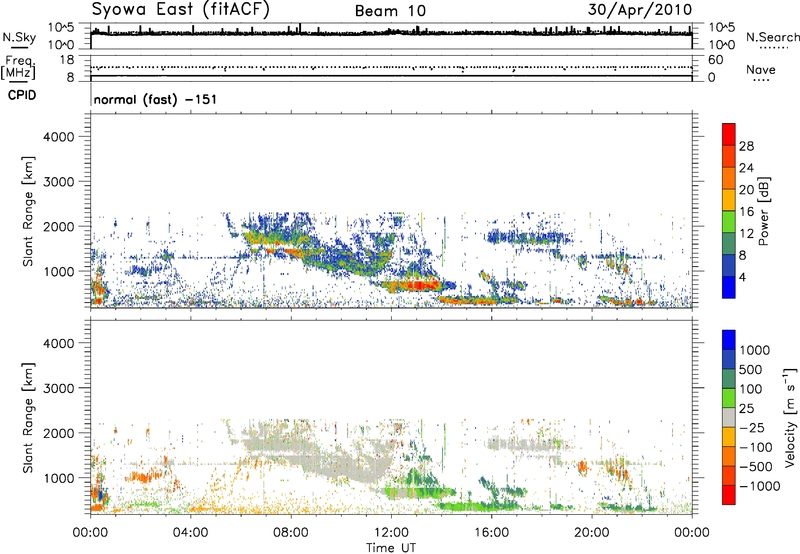This screenshot has height=554, width=800.
Task: Select the '20' label on Power colorbar
Action: coord(746,190)
